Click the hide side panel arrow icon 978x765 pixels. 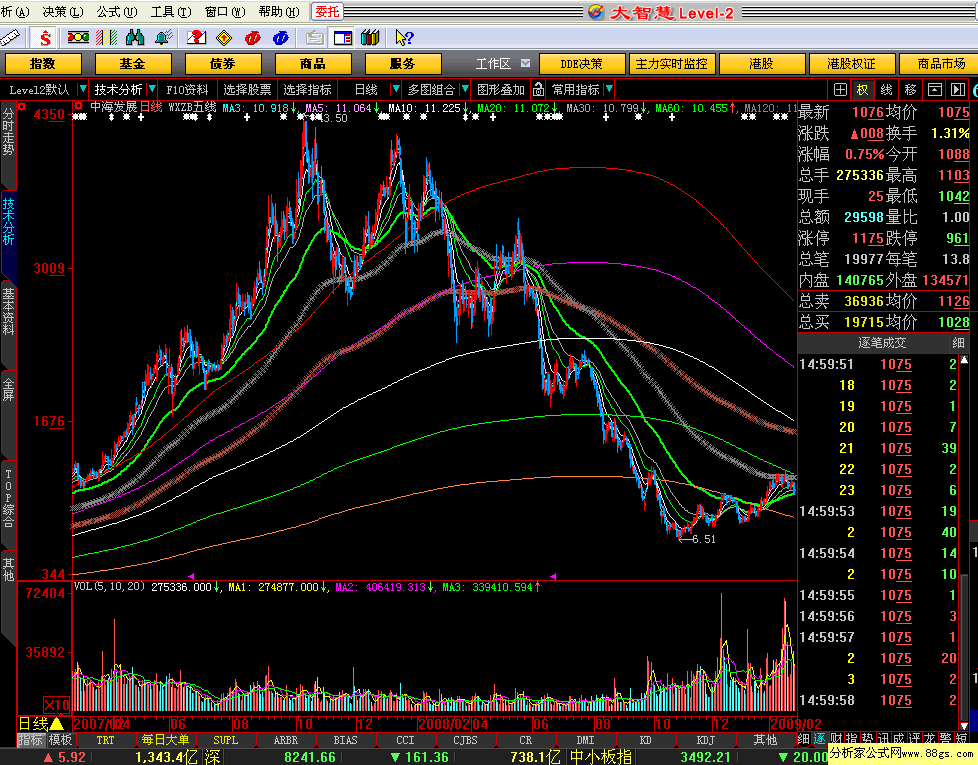(x=957, y=90)
